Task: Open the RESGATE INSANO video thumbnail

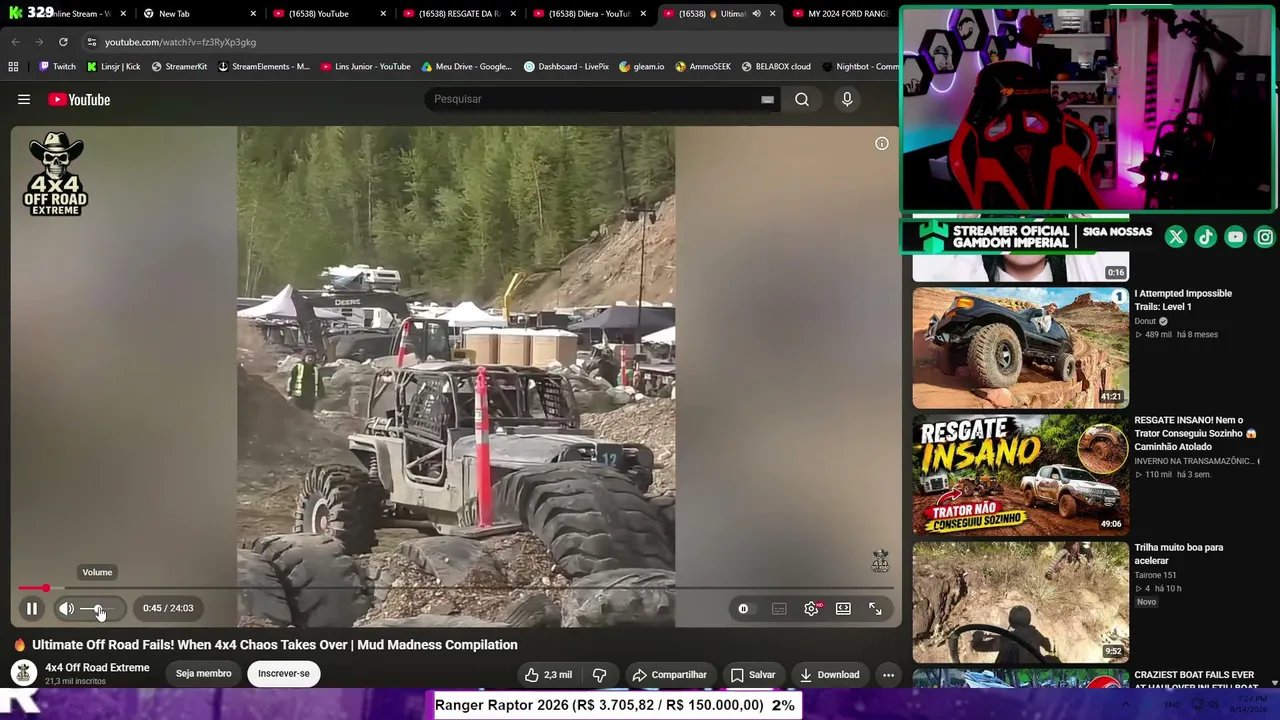Action: pos(1020,475)
